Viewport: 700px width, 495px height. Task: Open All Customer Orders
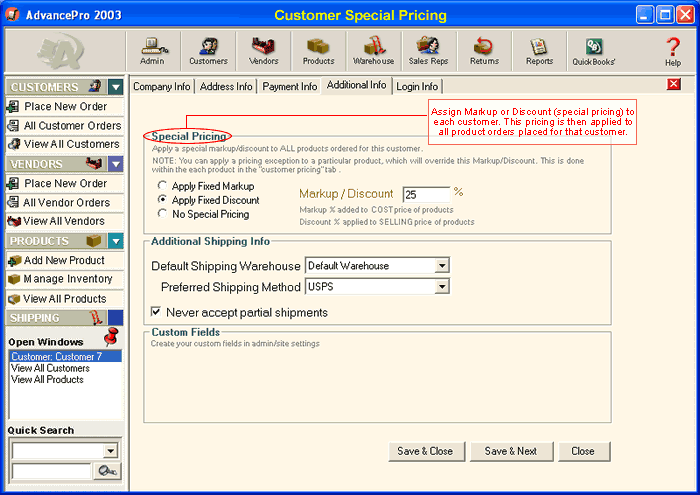click(65, 125)
